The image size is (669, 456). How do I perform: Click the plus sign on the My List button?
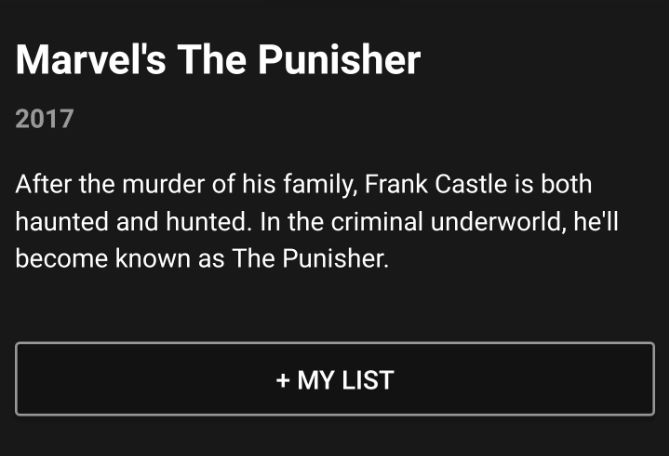click(x=283, y=380)
